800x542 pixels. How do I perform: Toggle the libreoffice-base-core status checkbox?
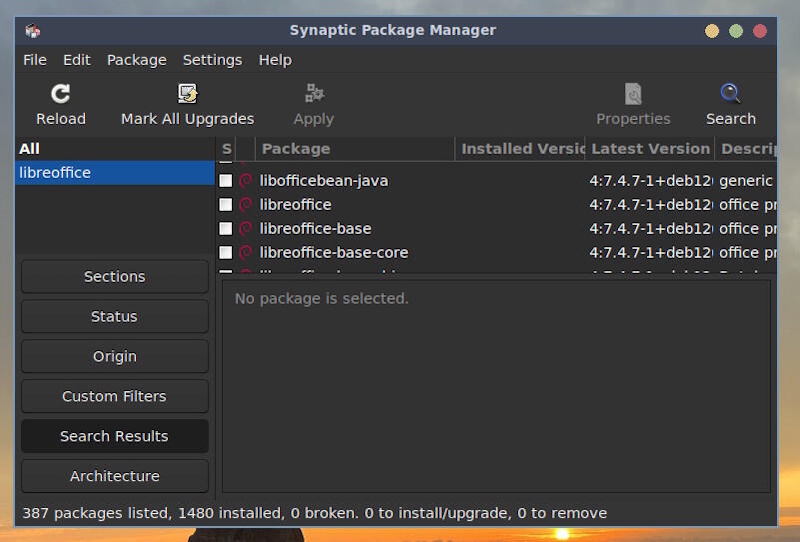pyautogui.click(x=226, y=253)
